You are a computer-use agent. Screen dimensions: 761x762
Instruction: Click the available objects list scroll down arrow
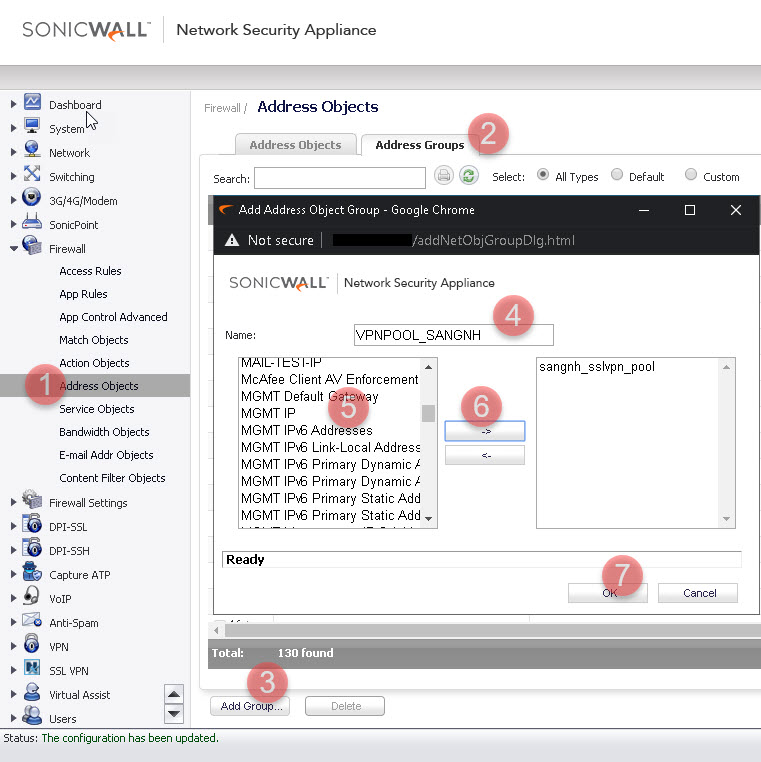click(429, 519)
